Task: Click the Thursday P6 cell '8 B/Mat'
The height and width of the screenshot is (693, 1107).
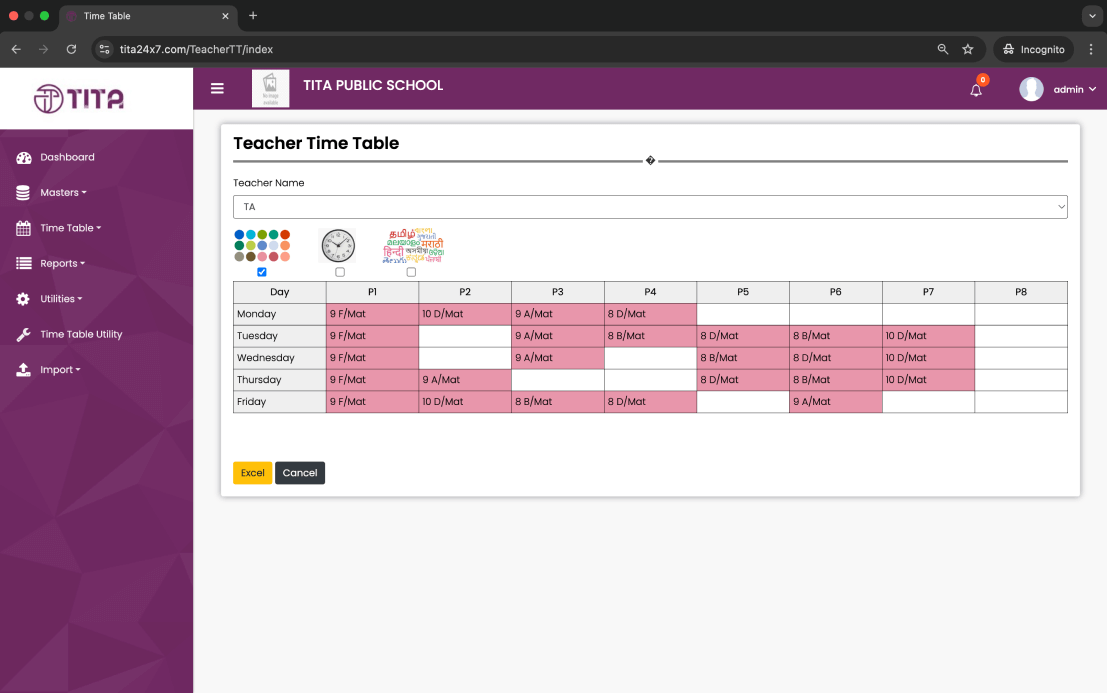Action: (x=836, y=380)
